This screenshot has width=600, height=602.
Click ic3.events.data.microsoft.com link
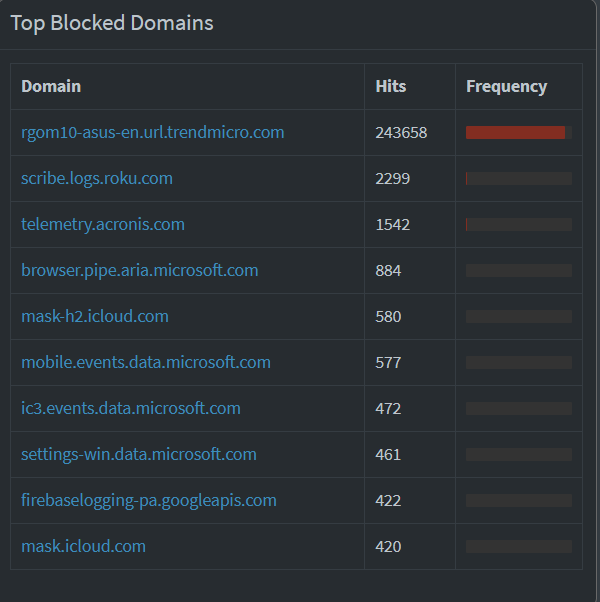click(x=131, y=408)
